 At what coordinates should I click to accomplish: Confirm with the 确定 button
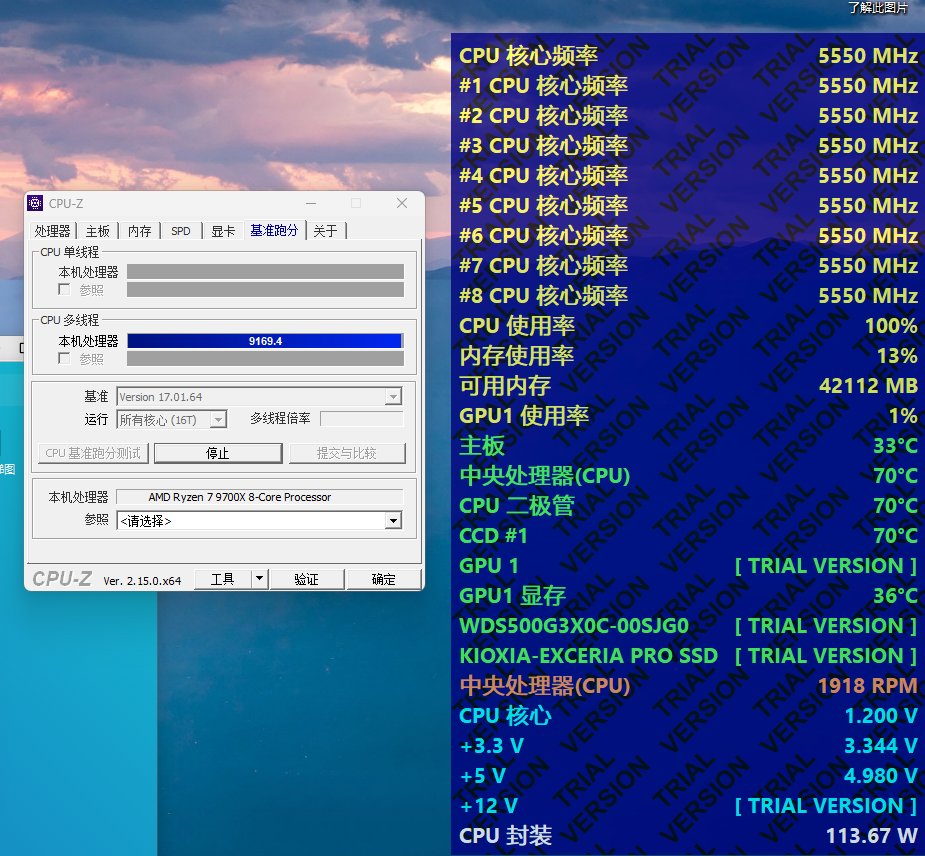[383, 579]
